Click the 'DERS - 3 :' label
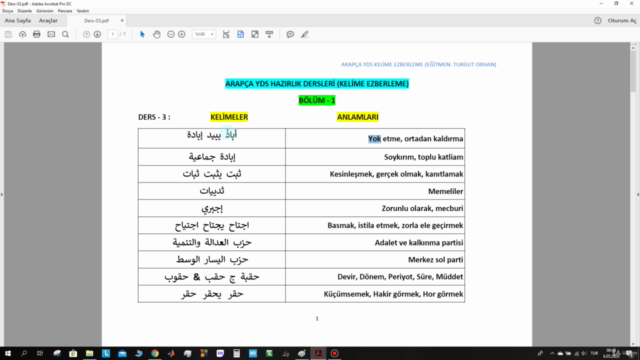640x360 pixels. coord(154,117)
